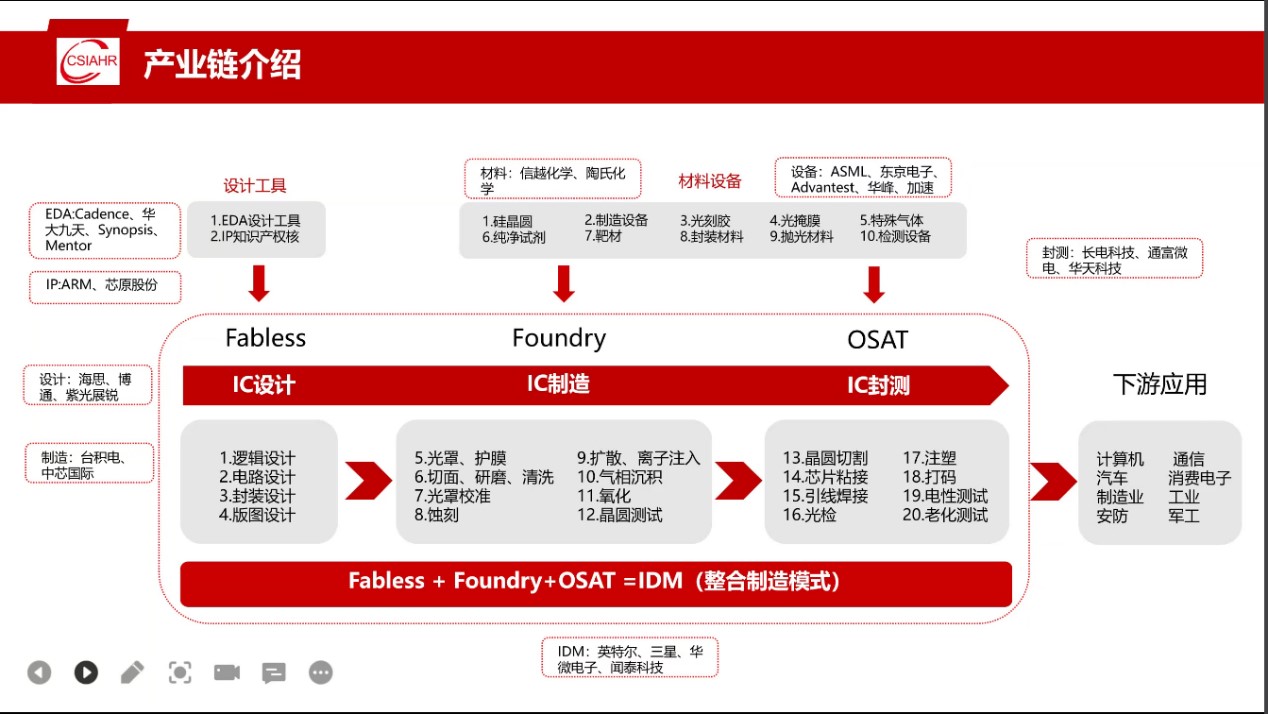
Task: Select the item 5.特殊气体
Action: point(892,220)
